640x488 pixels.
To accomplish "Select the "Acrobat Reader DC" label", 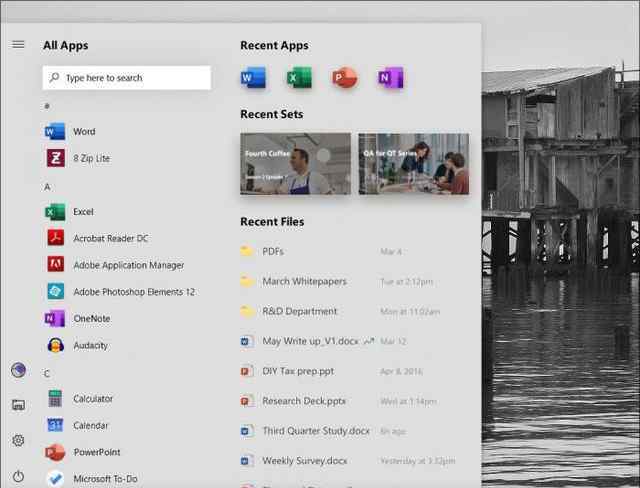I will 111,238.
